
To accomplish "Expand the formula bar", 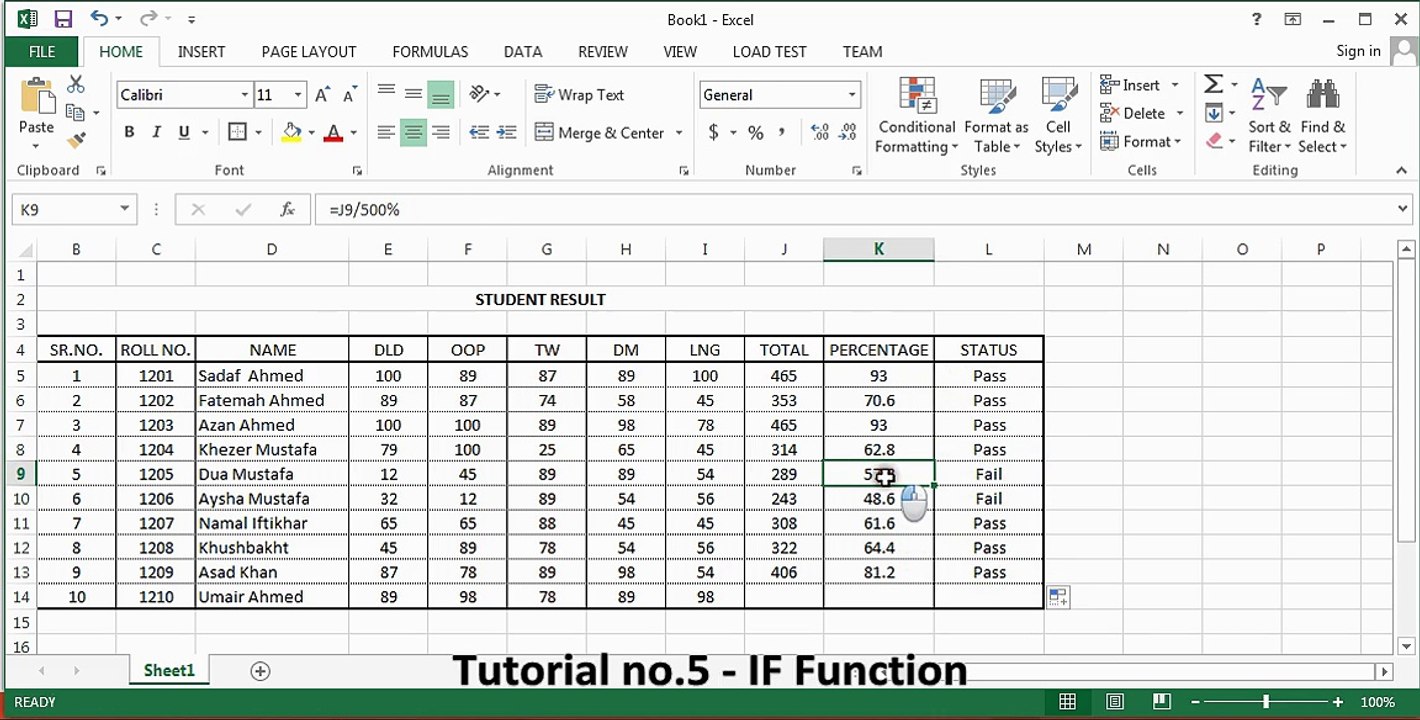I will [1402, 209].
